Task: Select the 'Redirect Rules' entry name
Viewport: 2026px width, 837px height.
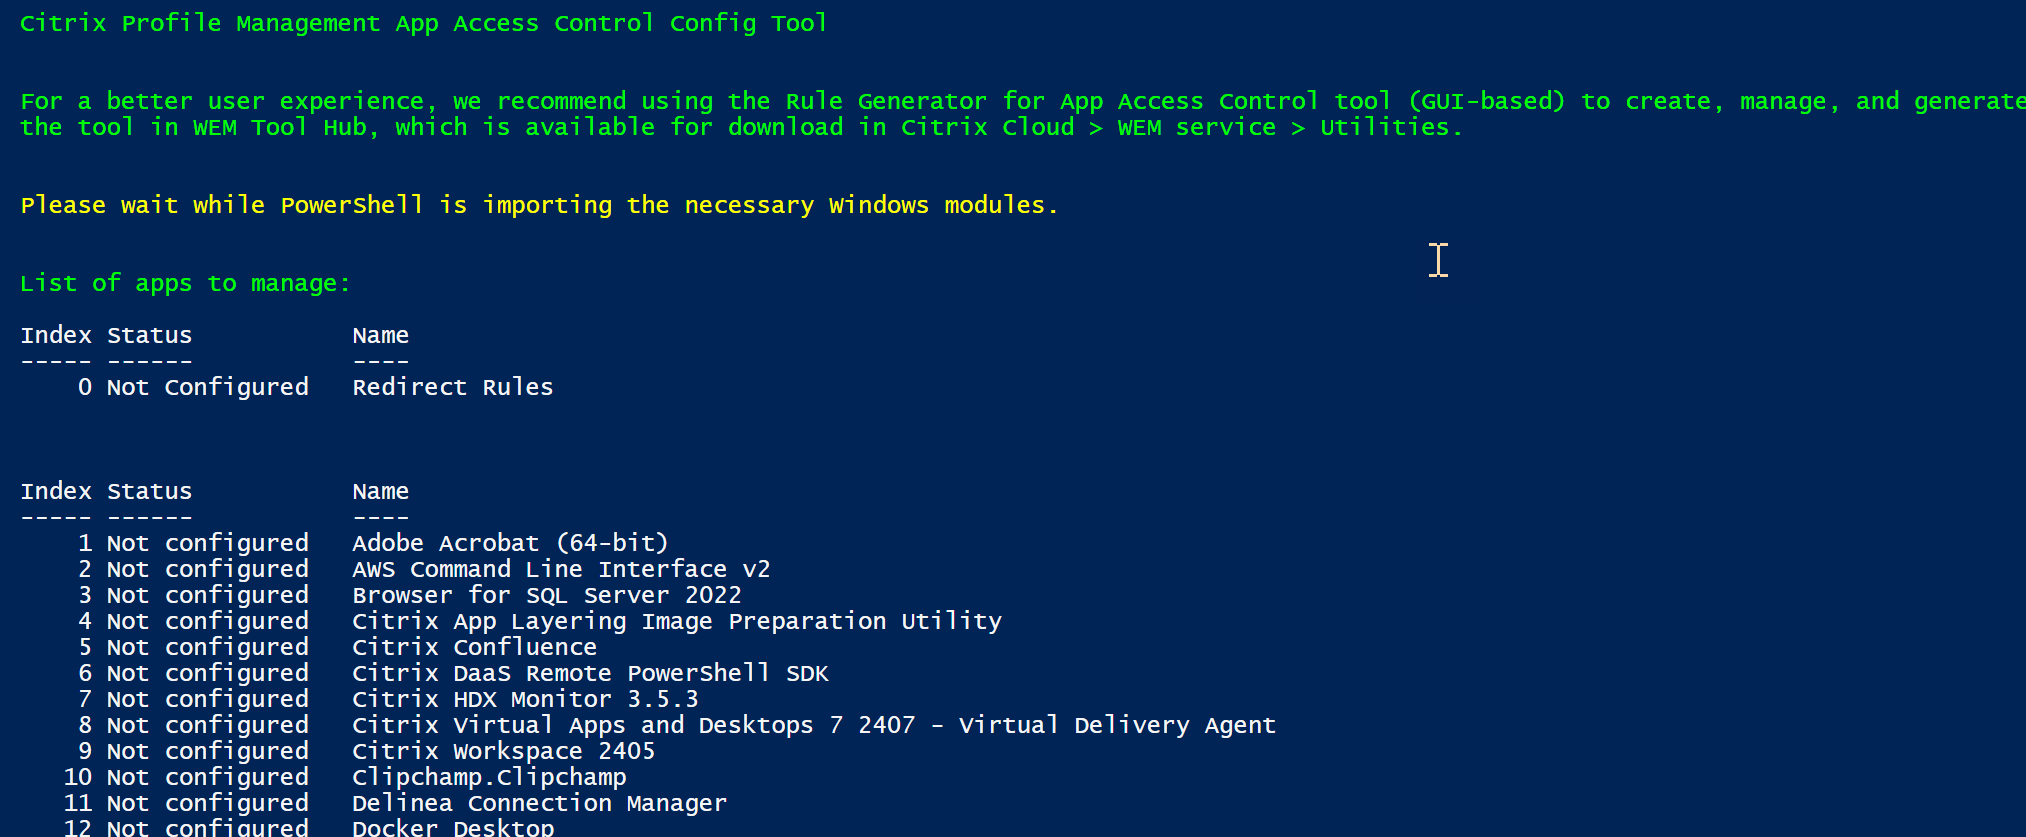Action: pos(452,387)
